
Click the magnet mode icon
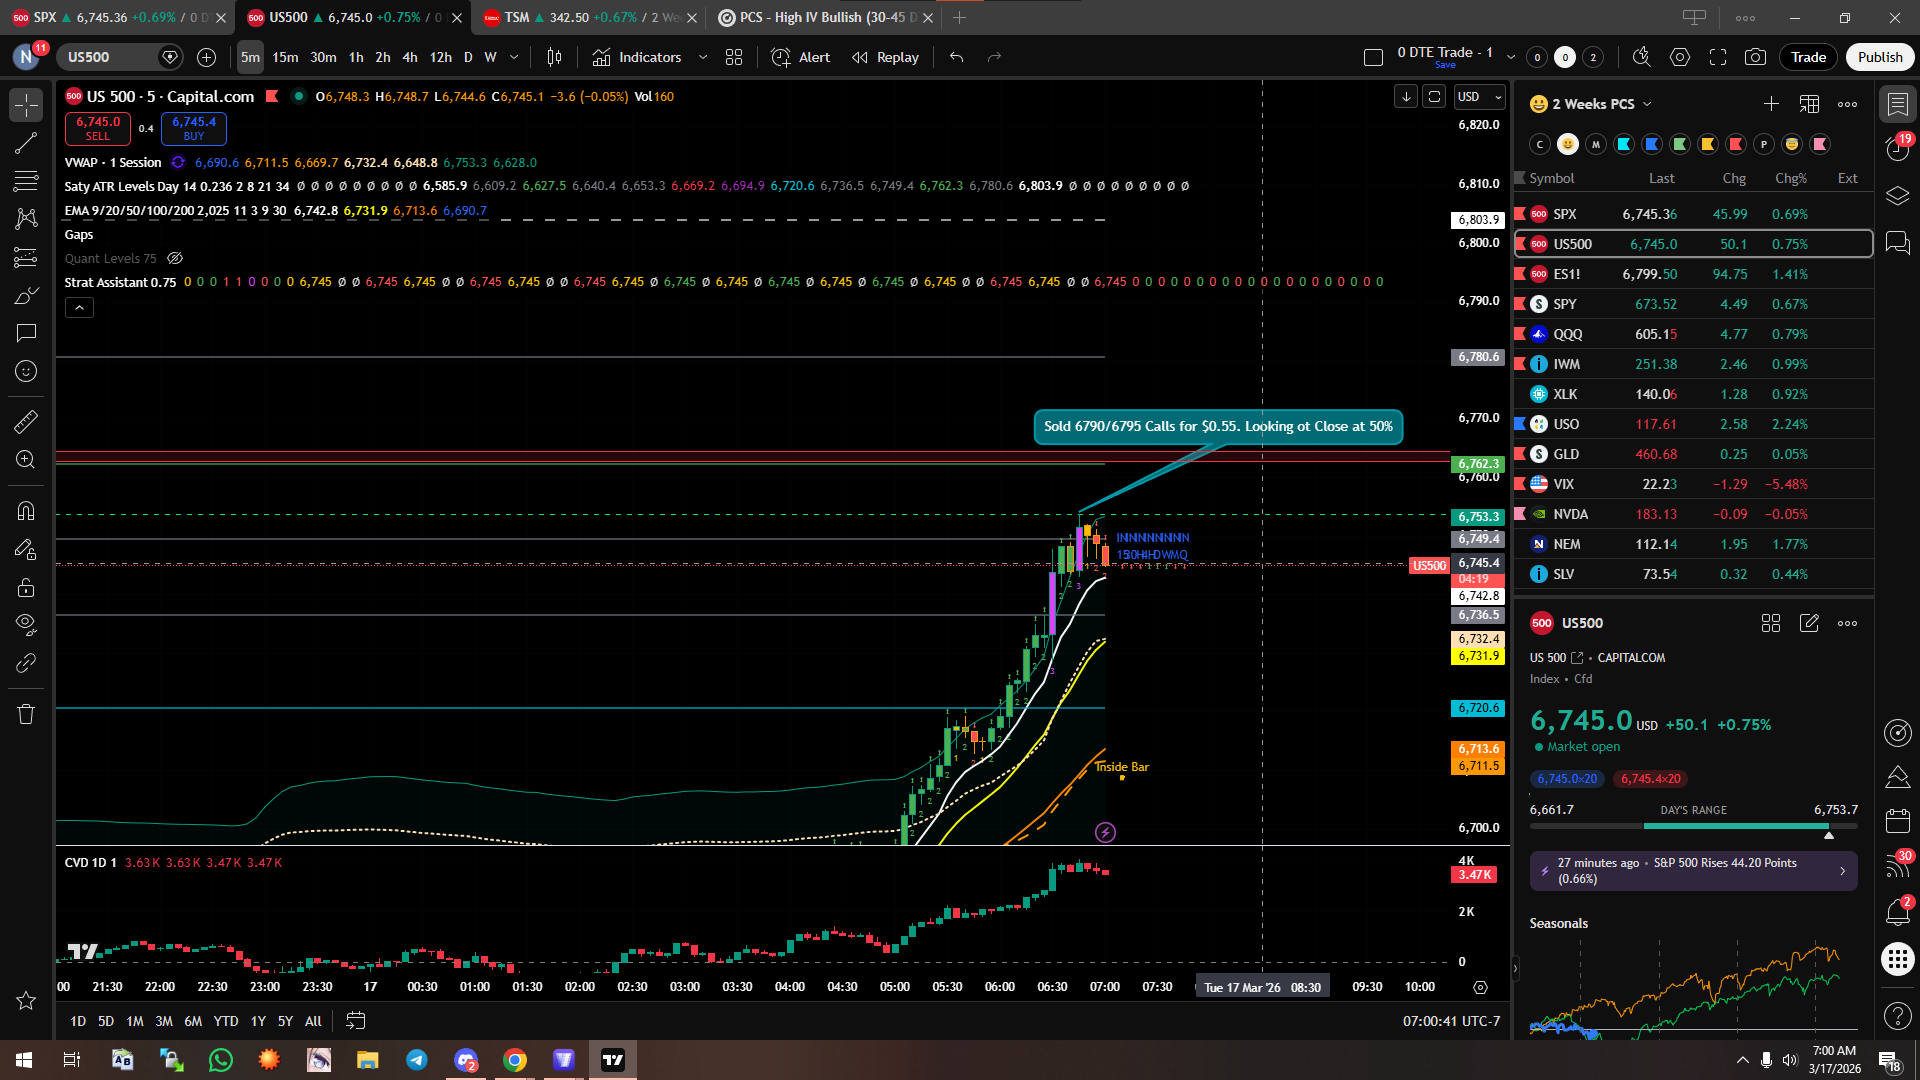click(x=26, y=511)
